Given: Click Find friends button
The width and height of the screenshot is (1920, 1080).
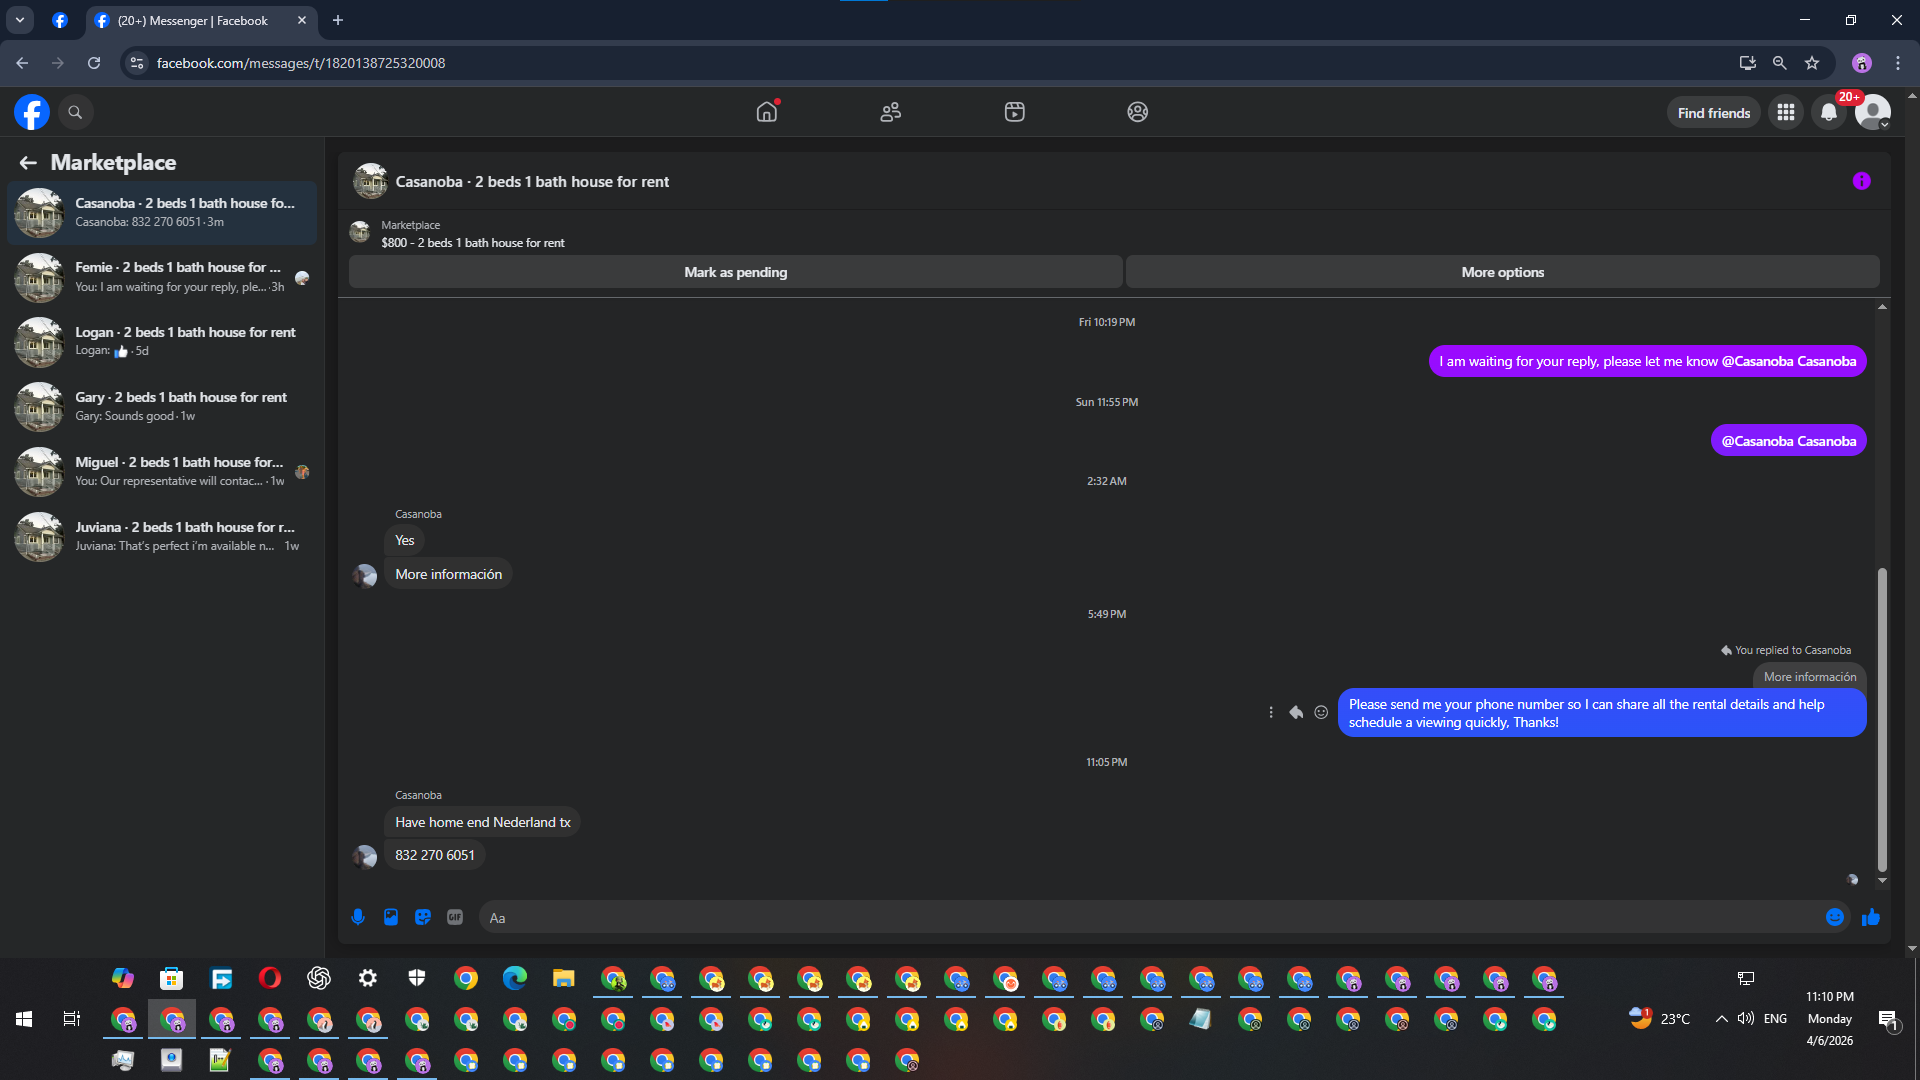Looking at the screenshot, I should tap(1713, 113).
